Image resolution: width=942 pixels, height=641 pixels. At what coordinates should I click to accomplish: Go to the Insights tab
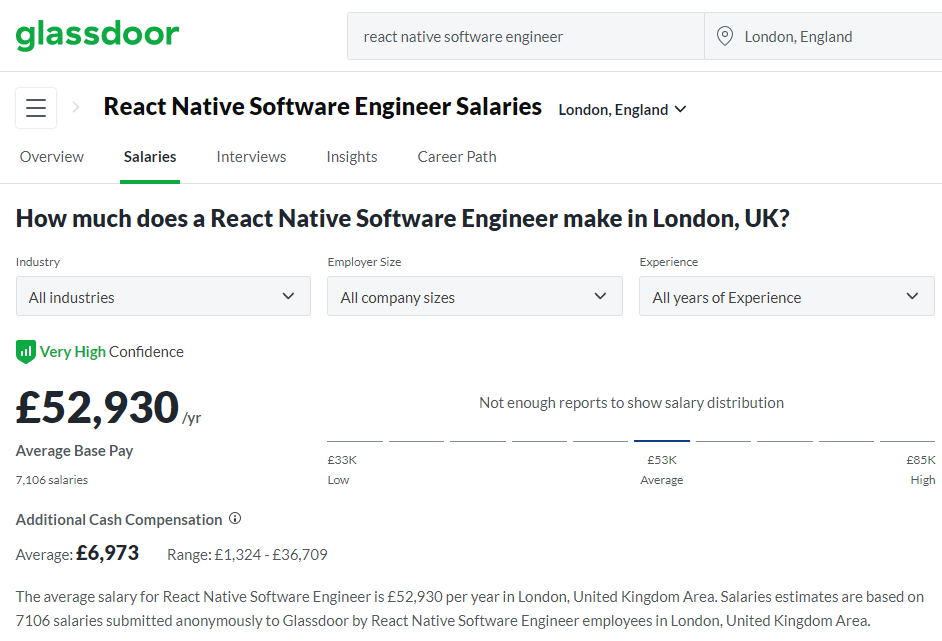[352, 157]
